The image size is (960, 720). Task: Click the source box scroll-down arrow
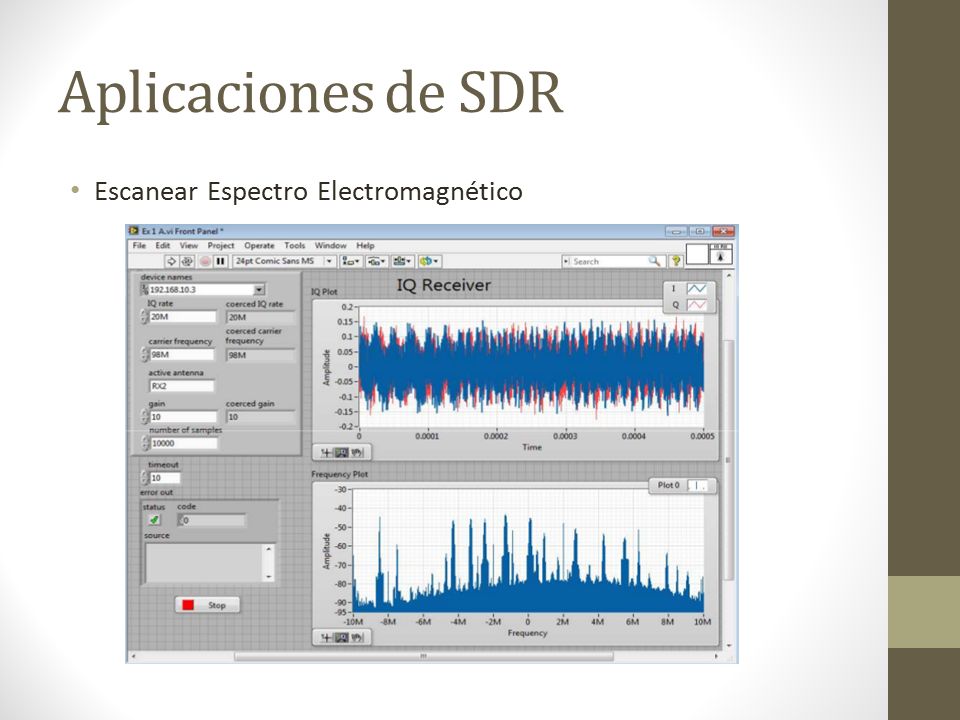(269, 577)
